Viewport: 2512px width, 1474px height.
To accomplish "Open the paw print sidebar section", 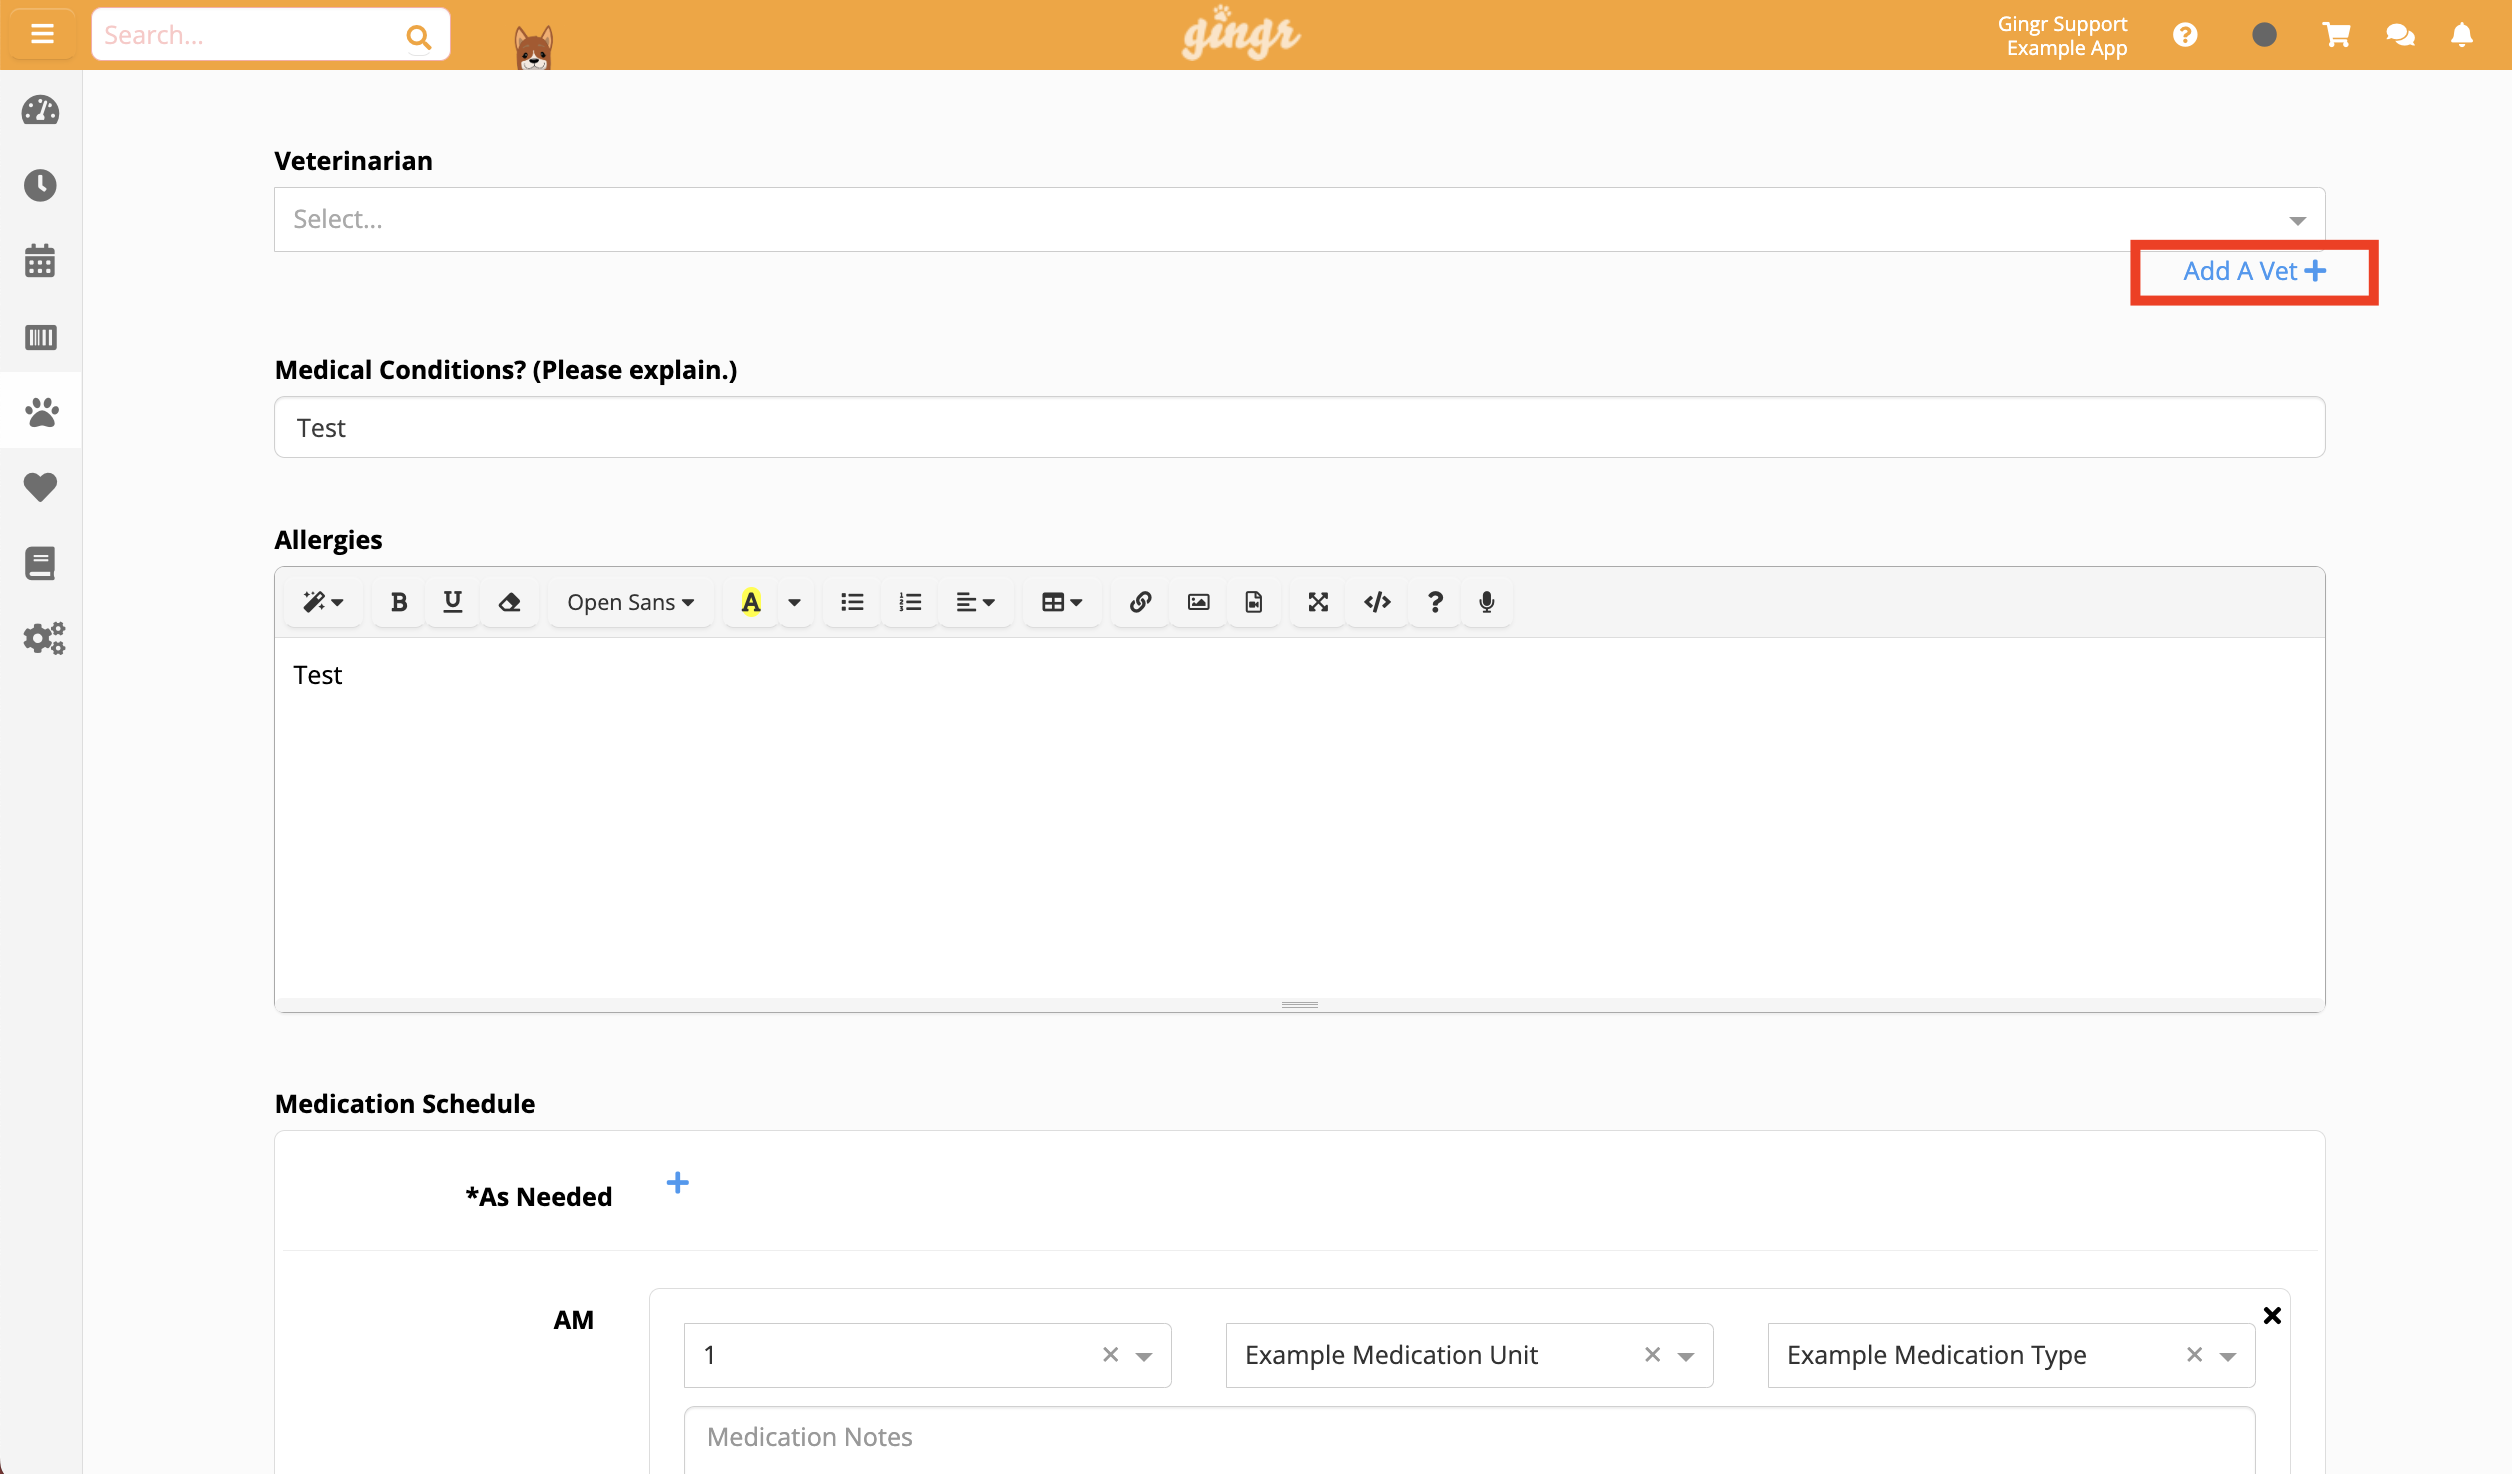I will [x=41, y=412].
